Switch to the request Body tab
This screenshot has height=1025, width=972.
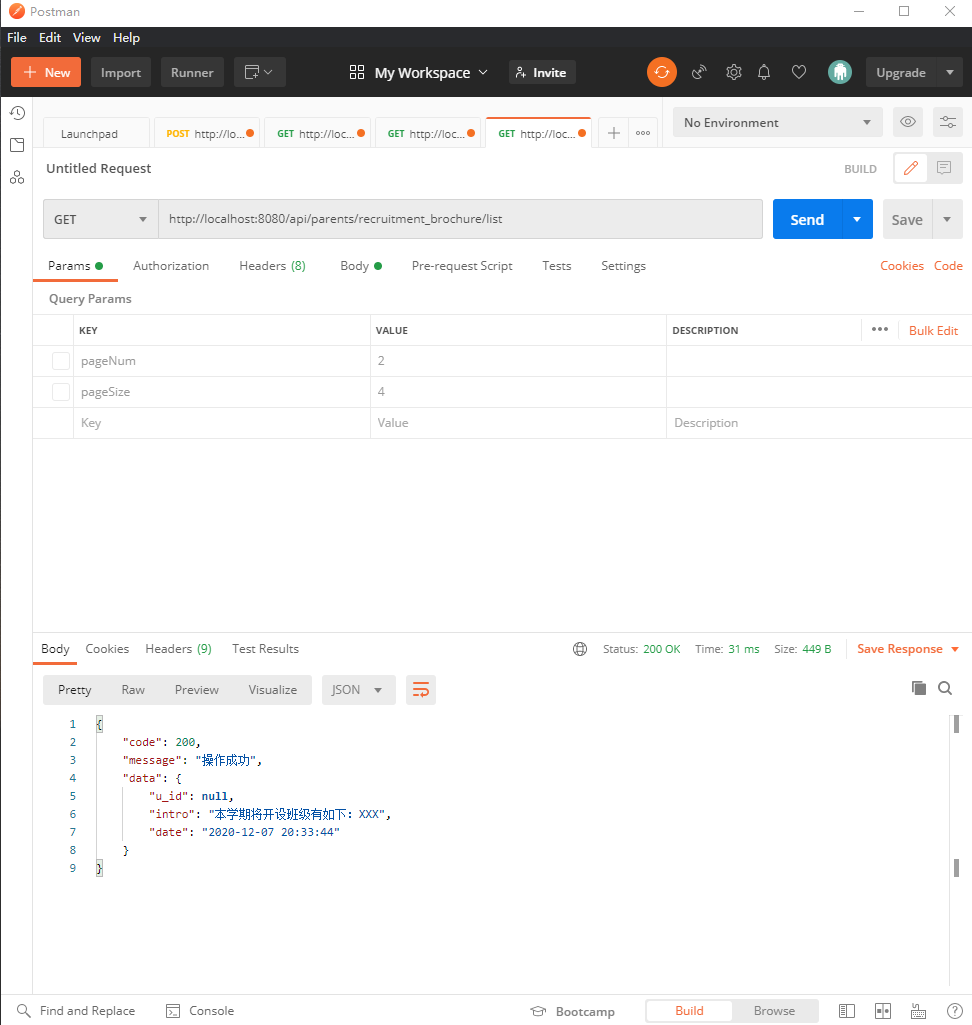[361, 266]
